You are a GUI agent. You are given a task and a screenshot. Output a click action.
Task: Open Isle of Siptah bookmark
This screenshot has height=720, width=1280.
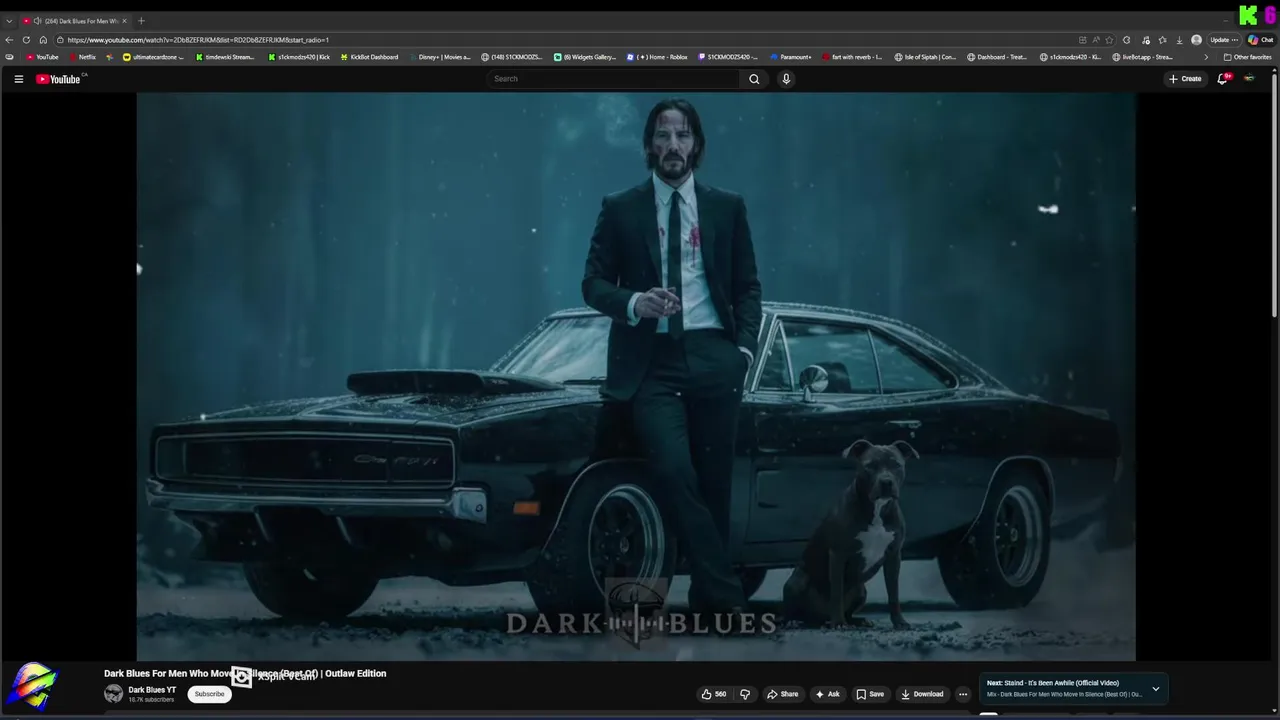click(x=925, y=57)
